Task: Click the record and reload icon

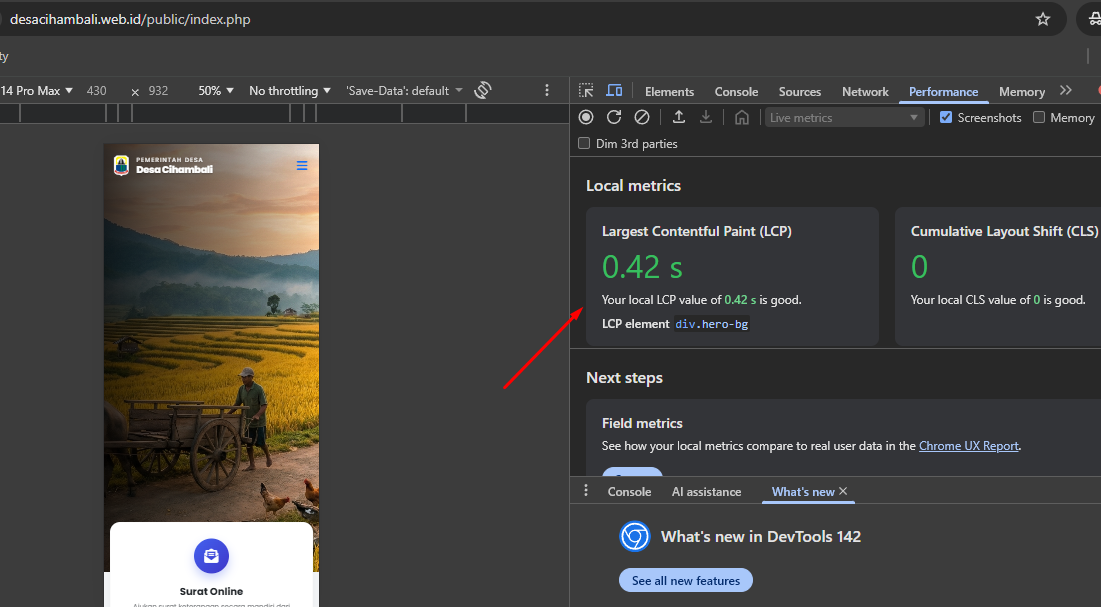Action: click(x=614, y=117)
